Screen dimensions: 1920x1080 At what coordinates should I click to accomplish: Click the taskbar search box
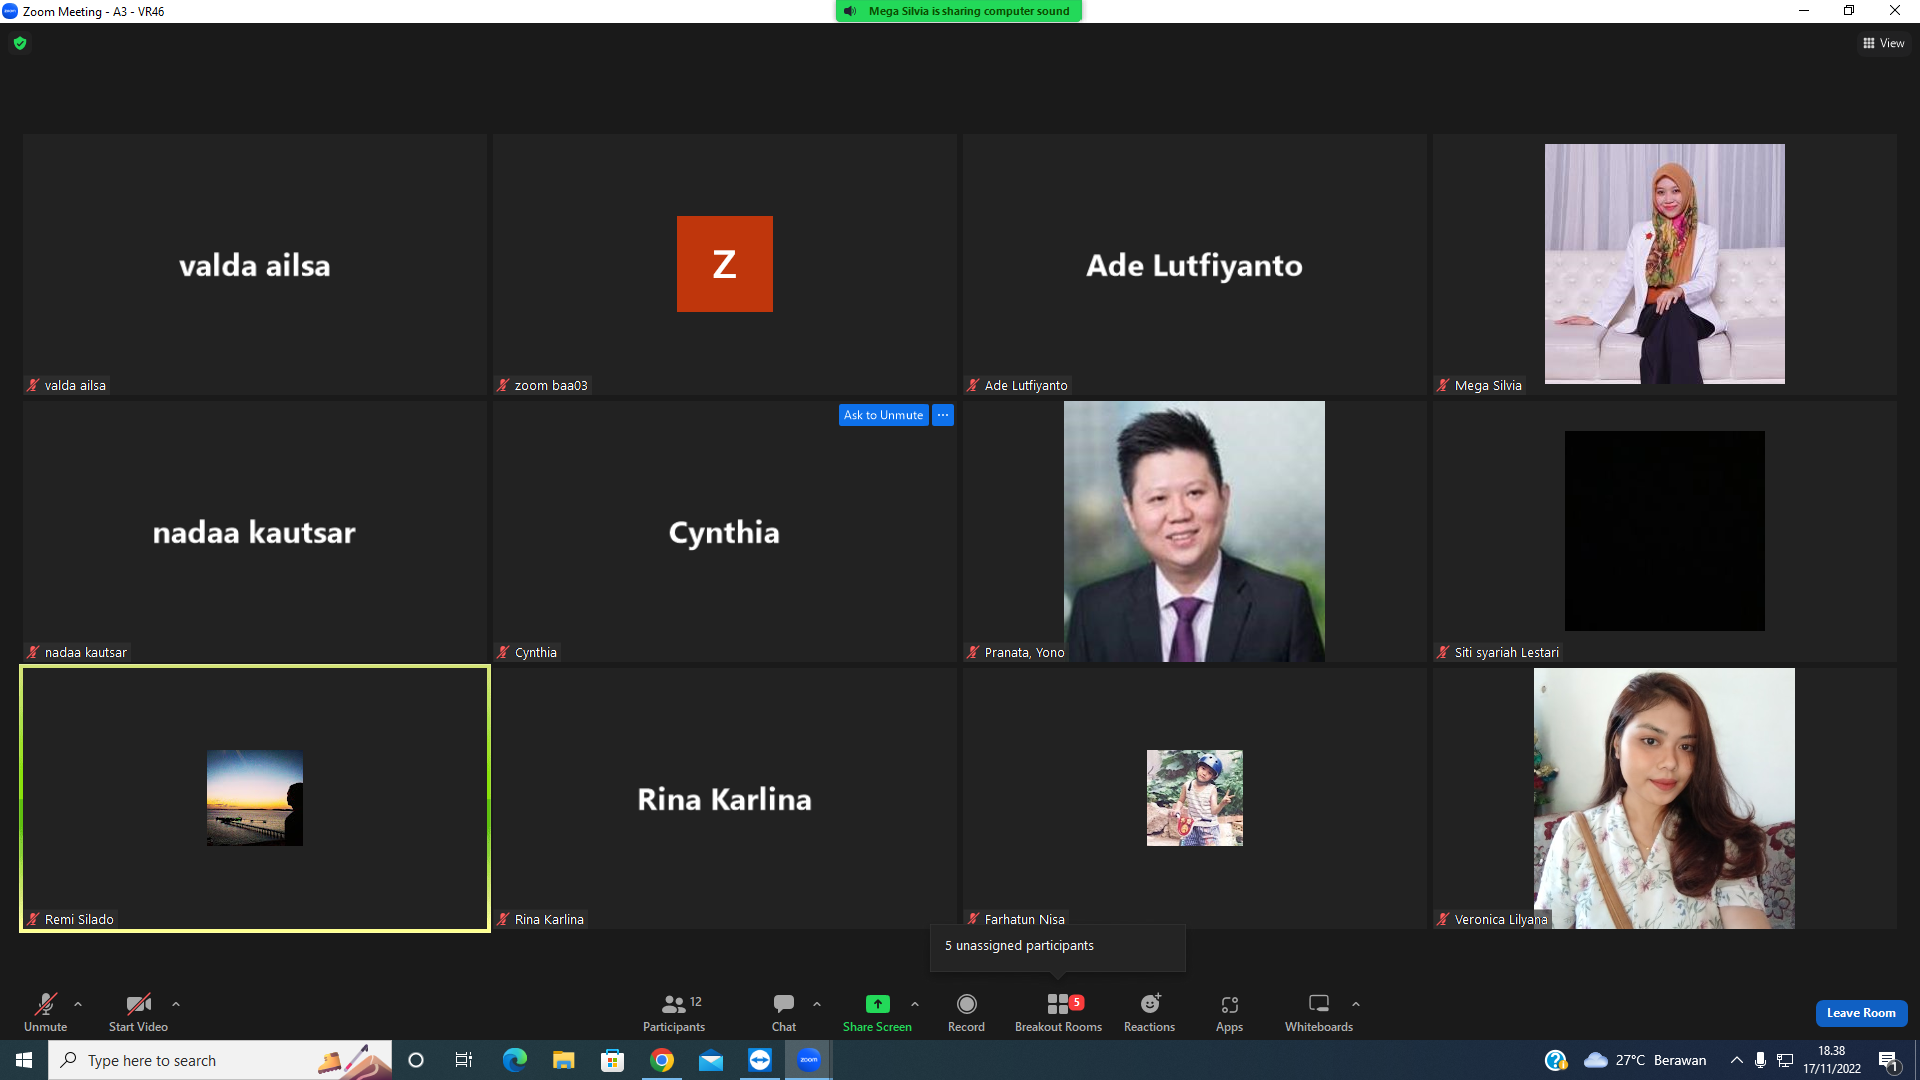220,1060
